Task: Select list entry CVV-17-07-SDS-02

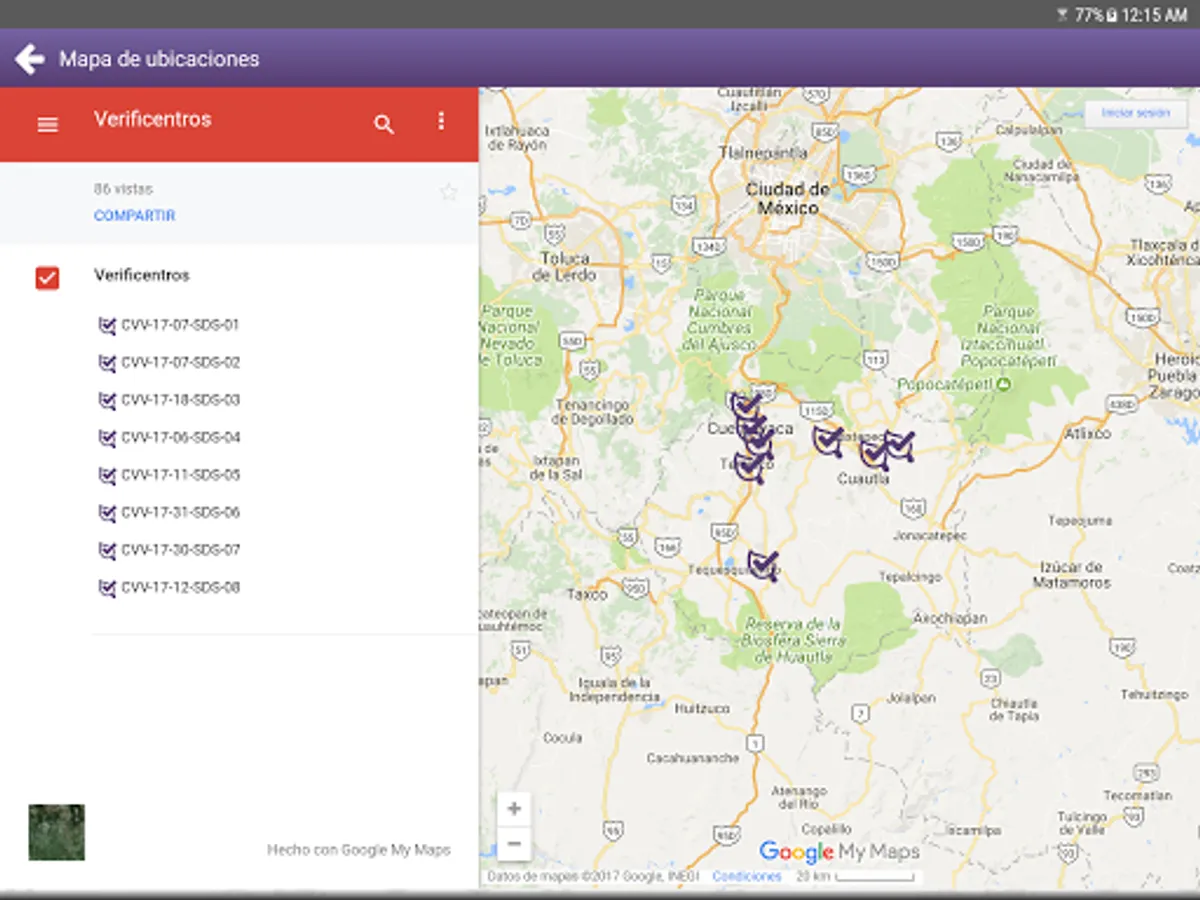Action: pyautogui.click(x=180, y=362)
